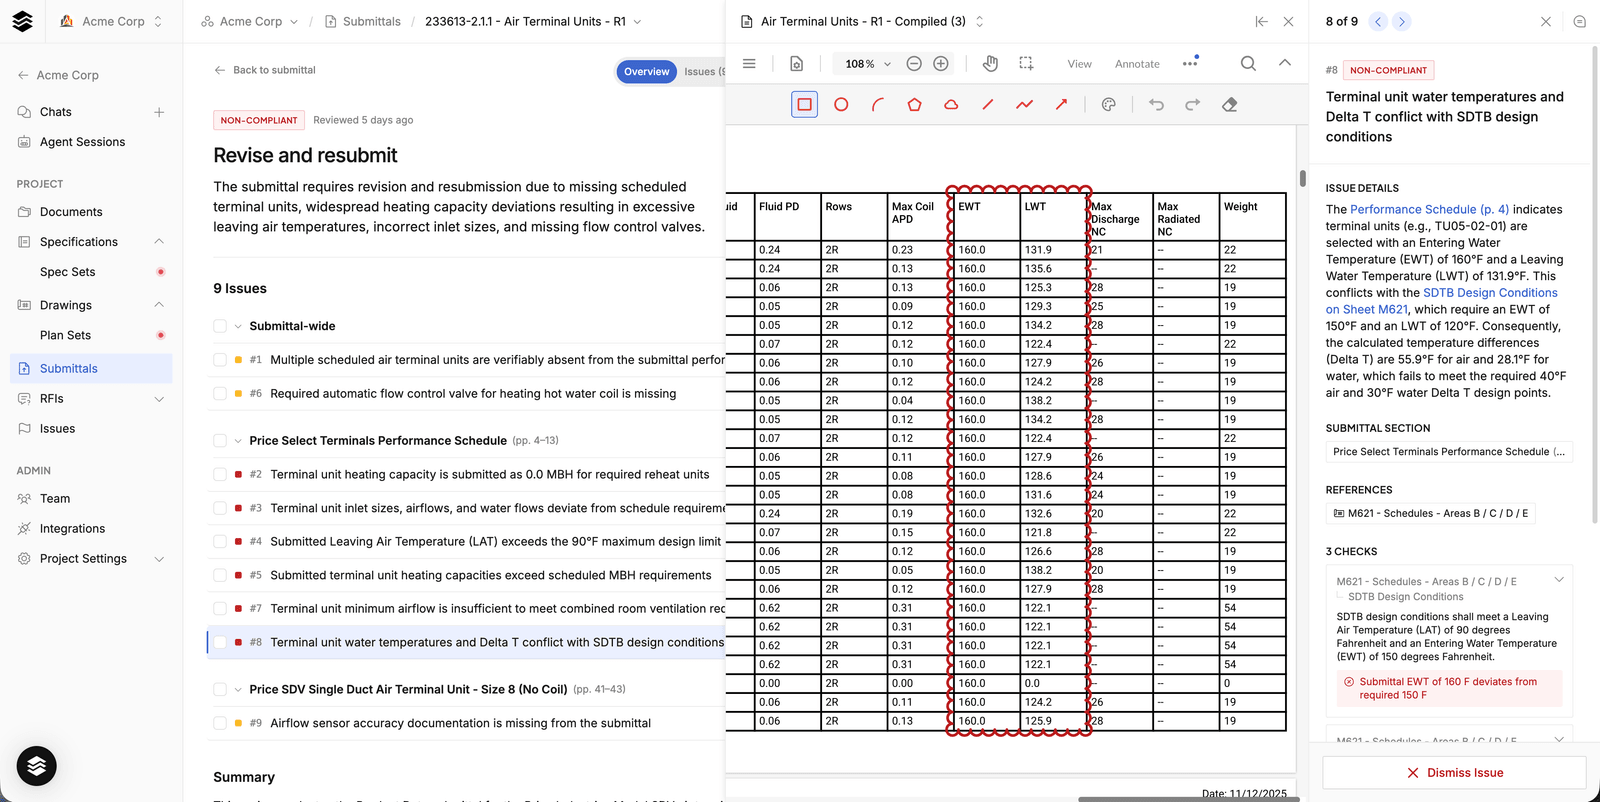Open the Annotate mode

coord(1137,64)
